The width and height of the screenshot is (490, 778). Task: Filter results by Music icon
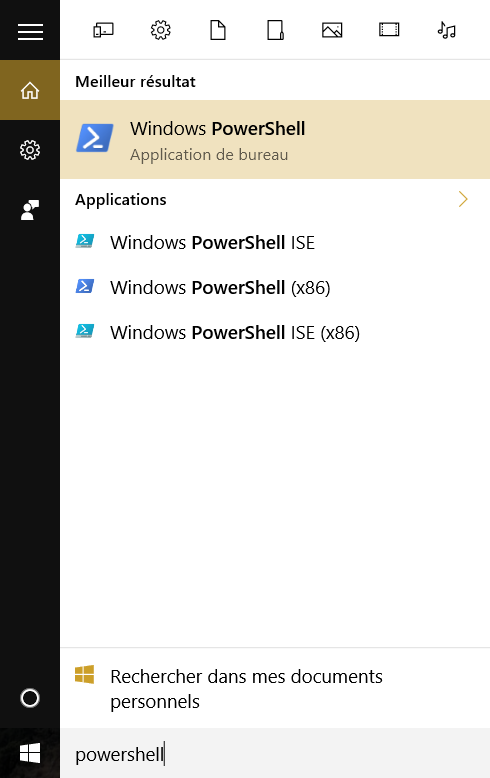(x=446, y=30)
